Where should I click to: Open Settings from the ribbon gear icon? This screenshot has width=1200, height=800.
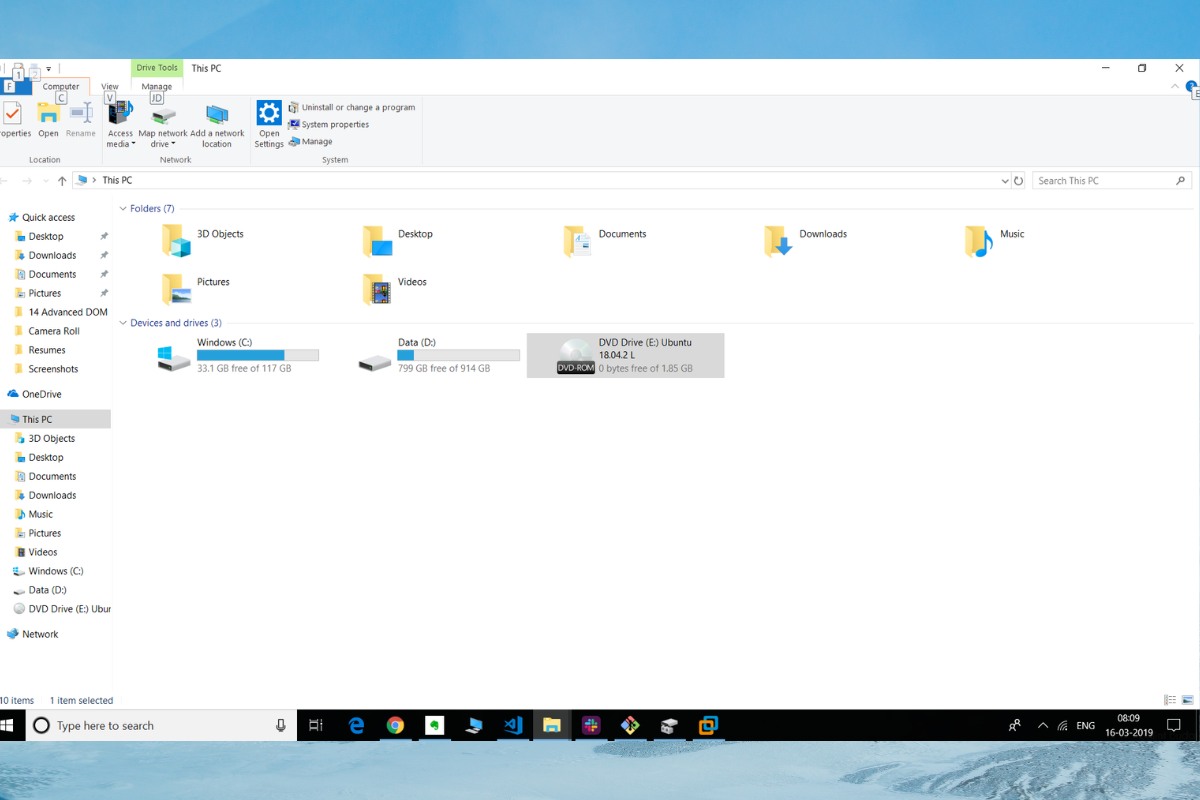point(269,112)
